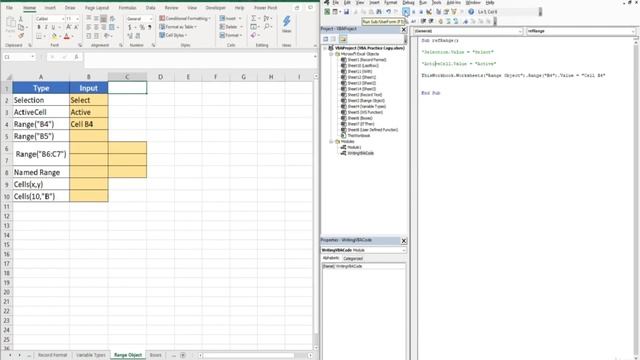Open the Excel File tab

pos(9,8)
